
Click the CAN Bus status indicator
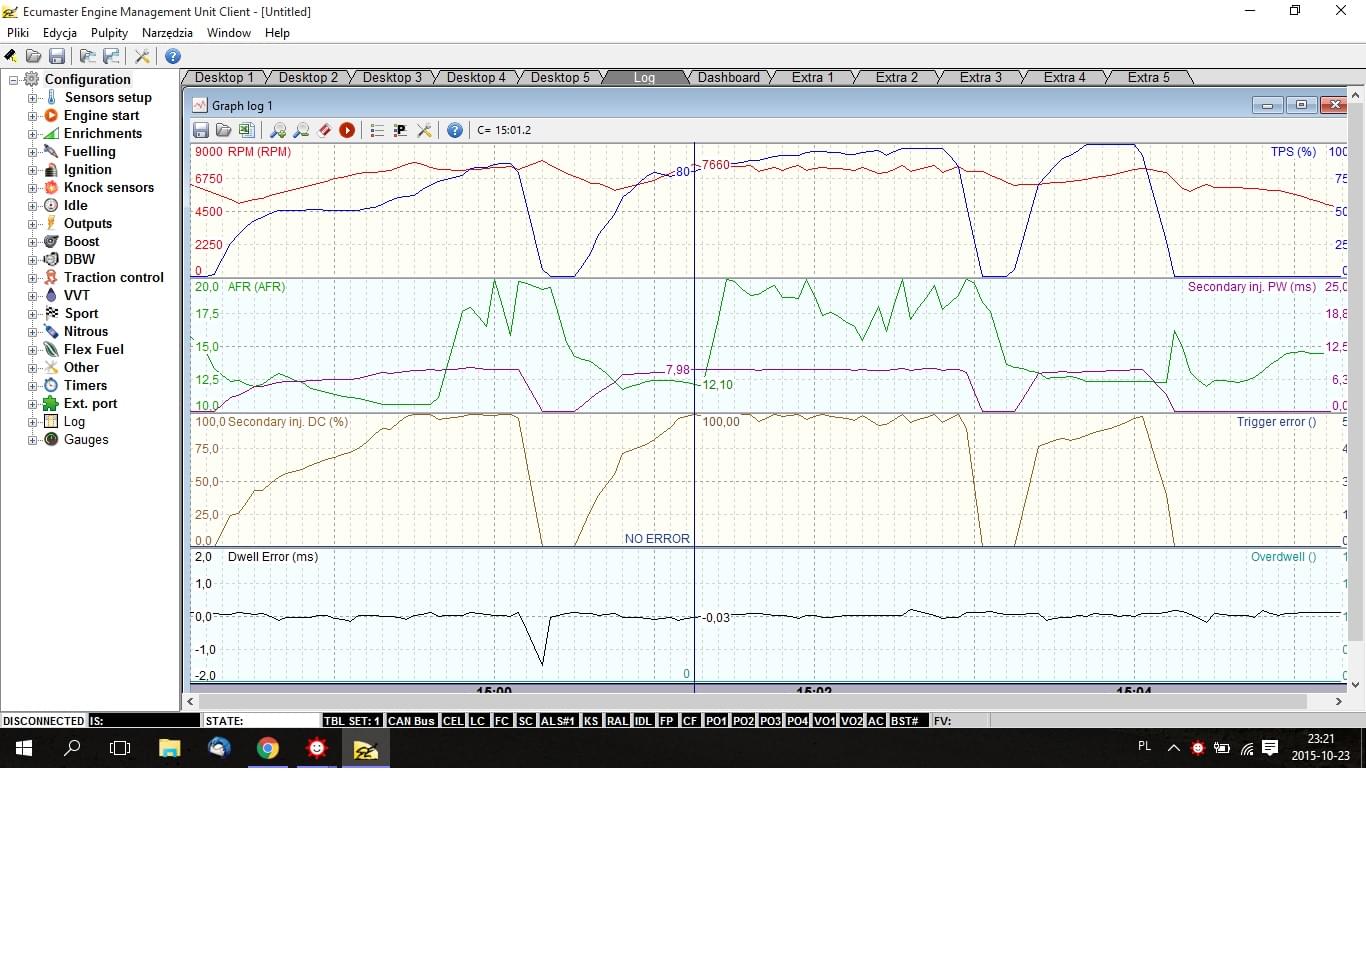(411, 721)
